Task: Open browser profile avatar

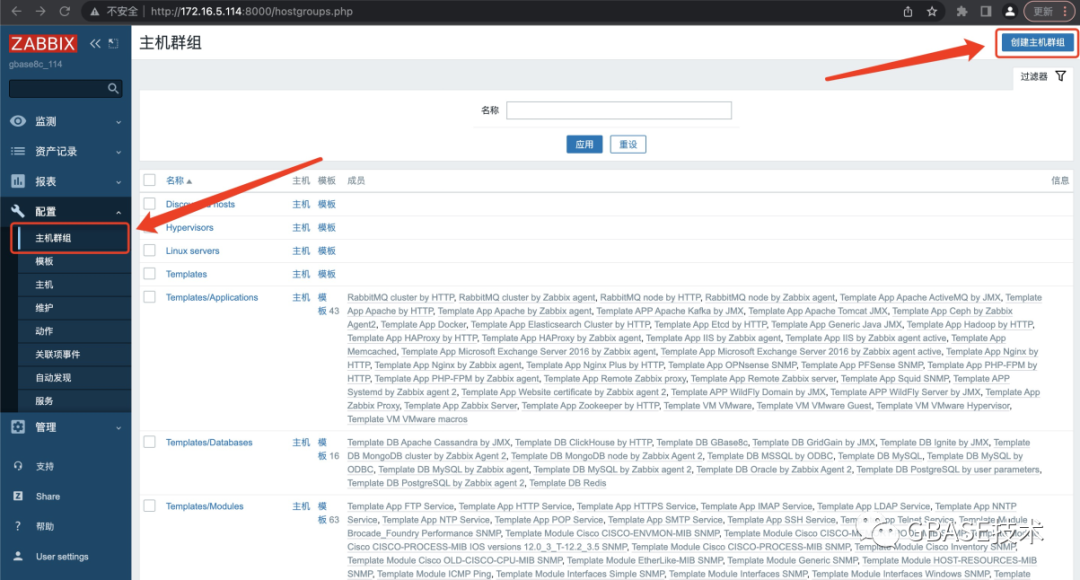Action: 1010,11
